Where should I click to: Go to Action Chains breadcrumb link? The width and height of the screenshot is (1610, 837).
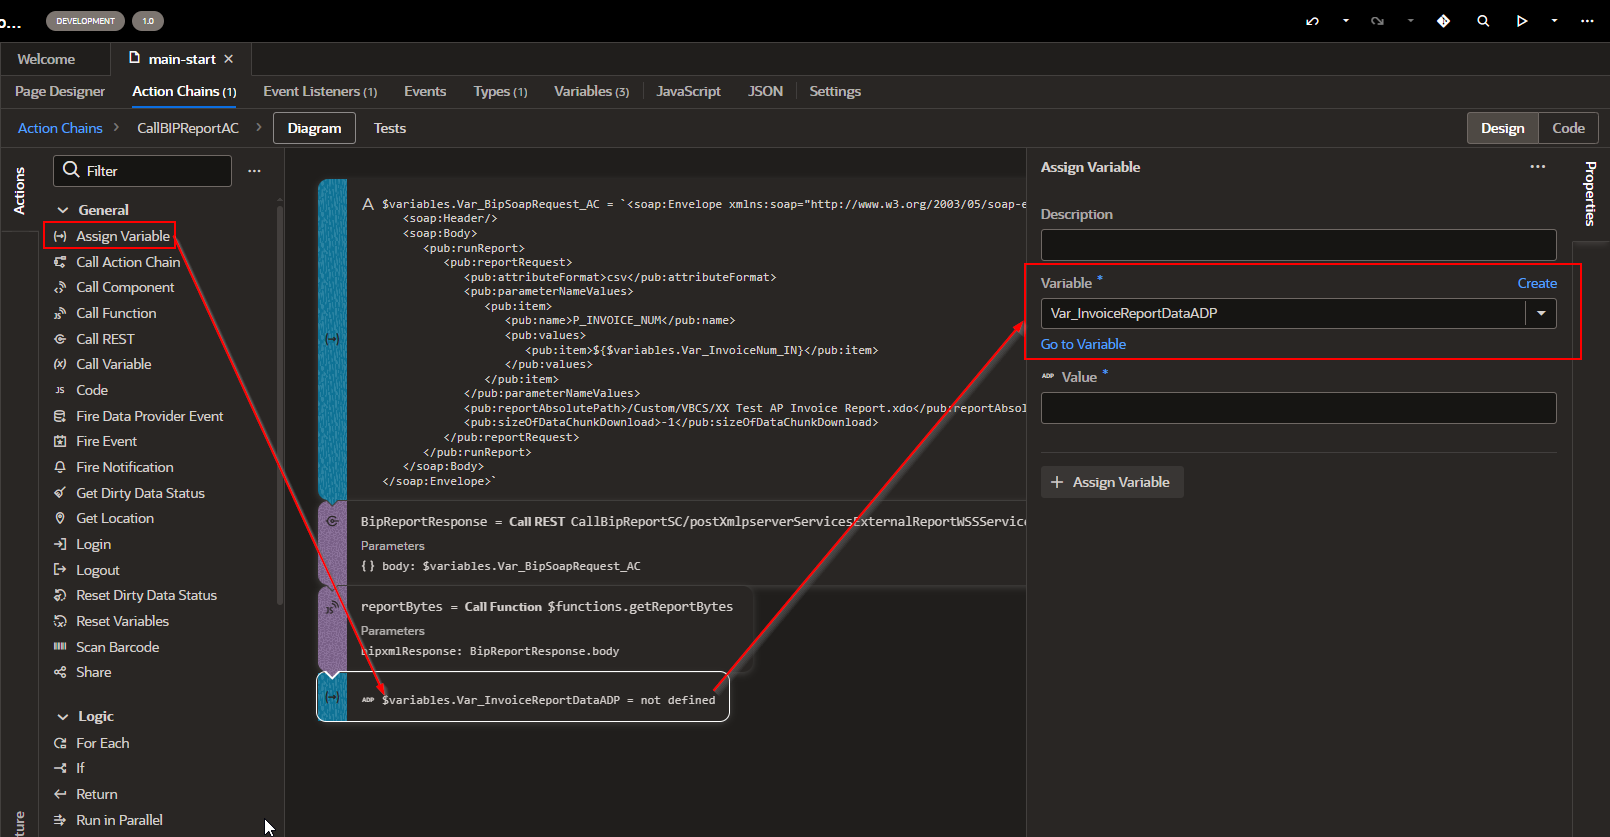(x=60, y=128)
